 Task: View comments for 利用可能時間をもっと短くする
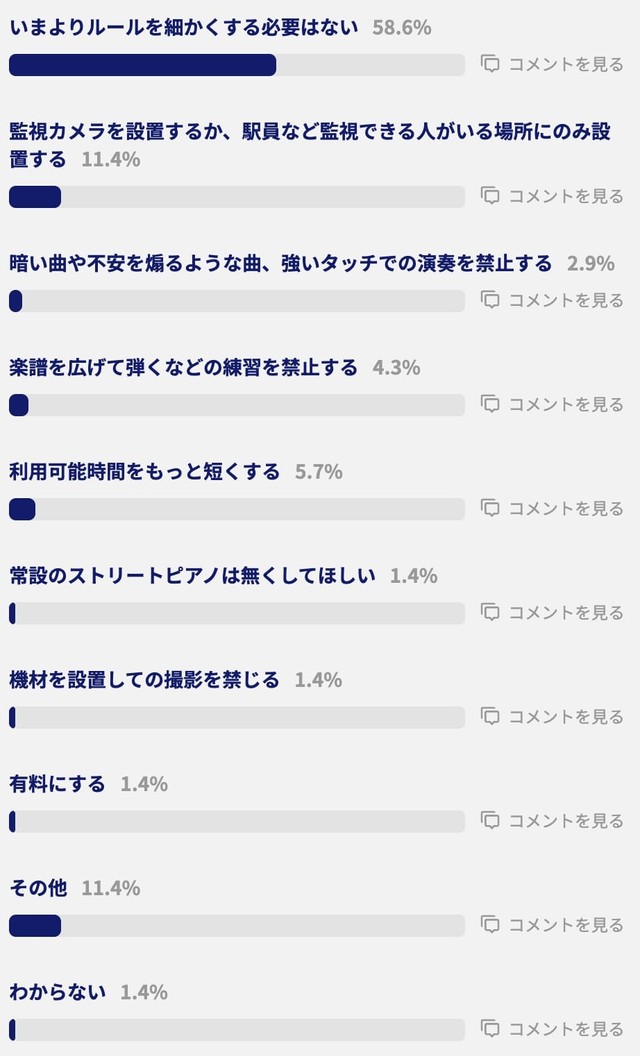[556, 508]
